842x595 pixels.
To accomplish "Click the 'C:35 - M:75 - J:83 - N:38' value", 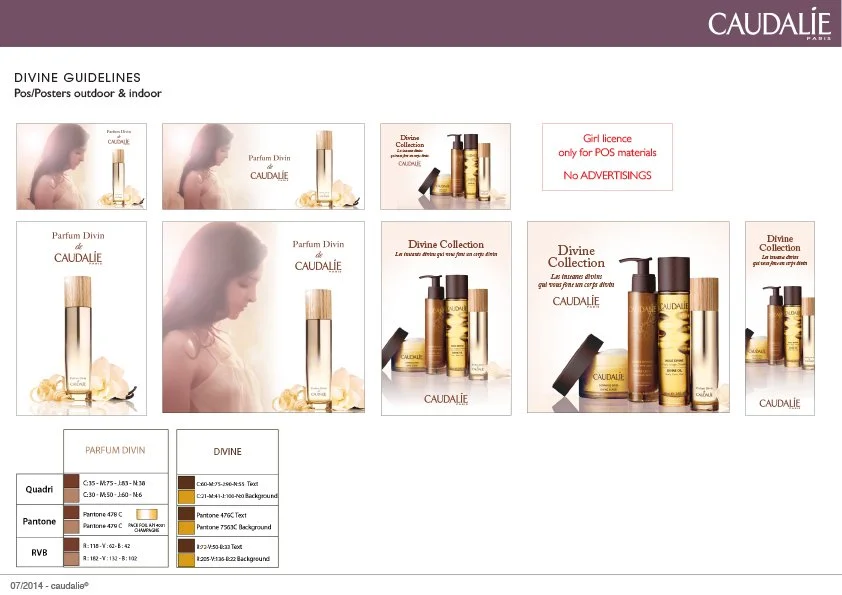I will click(114, 483).
